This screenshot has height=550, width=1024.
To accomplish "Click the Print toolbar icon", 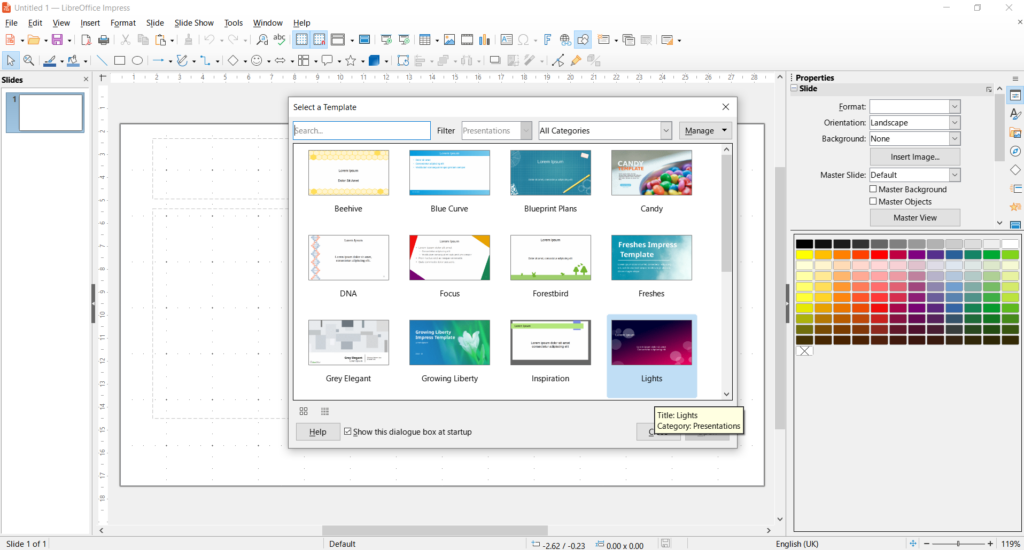I will coord(103,40).
